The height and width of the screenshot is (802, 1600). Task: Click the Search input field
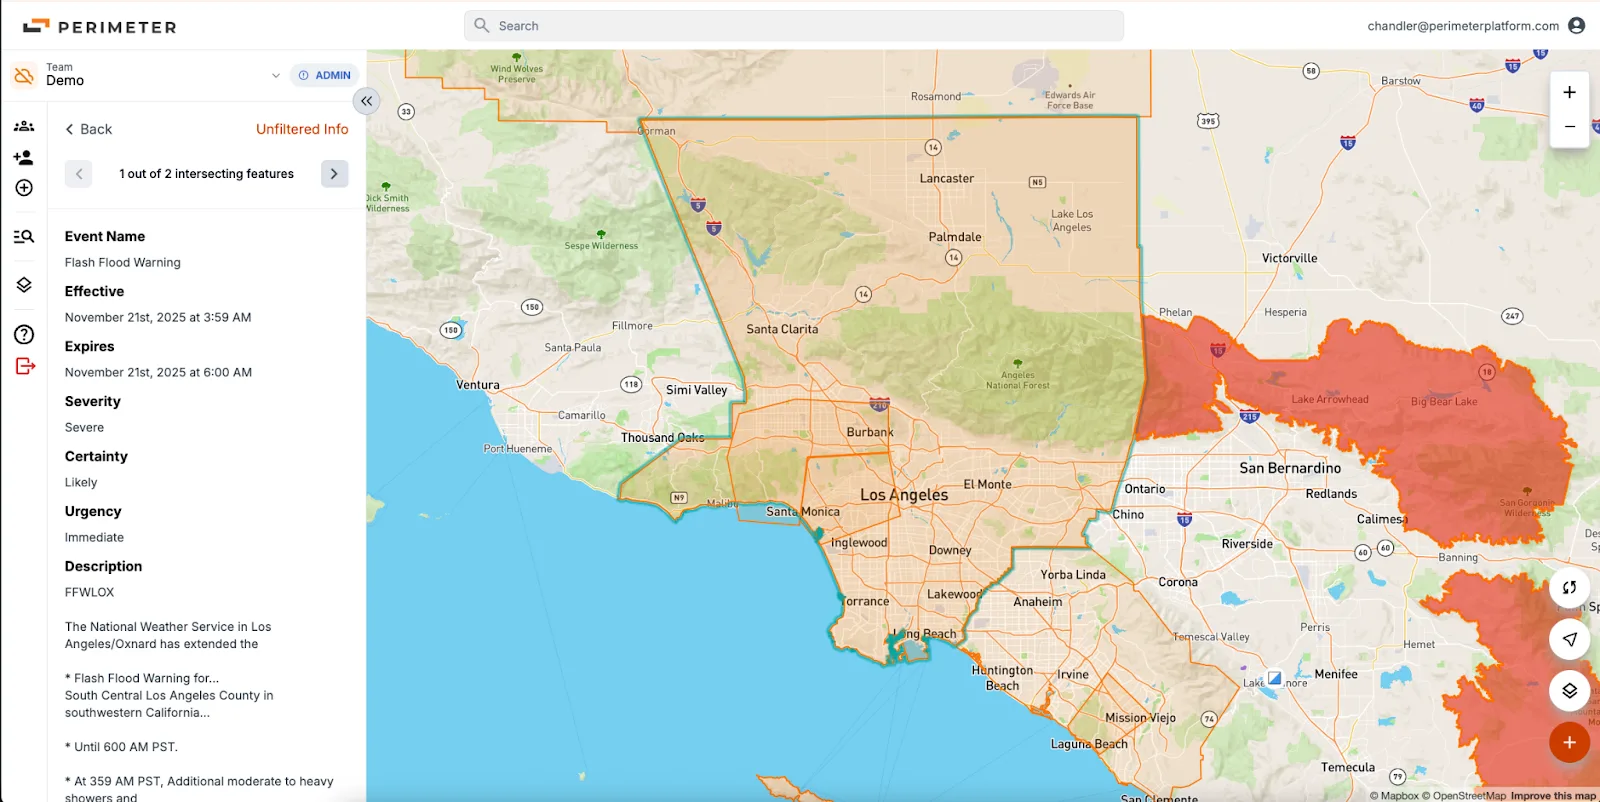click(x=793, y=26)
